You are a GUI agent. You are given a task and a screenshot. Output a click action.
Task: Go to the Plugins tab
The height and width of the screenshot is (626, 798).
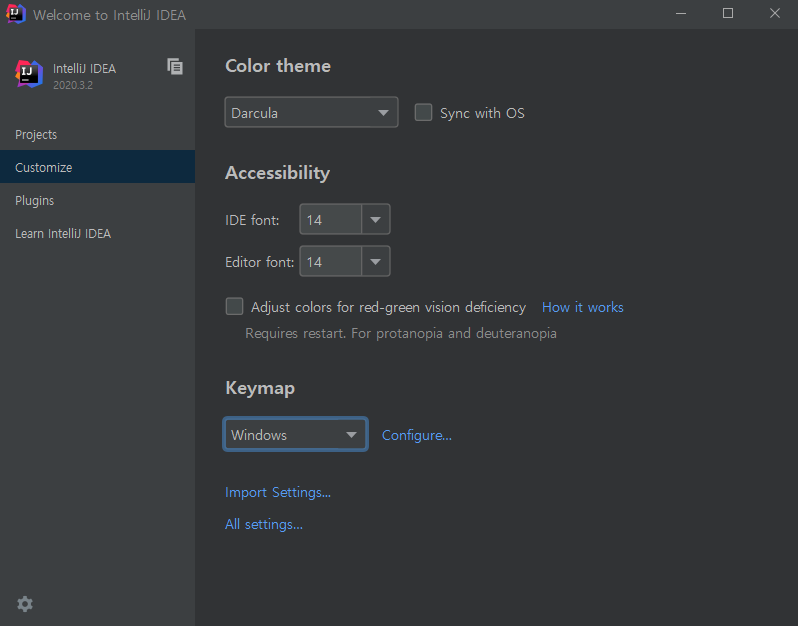[x=97, y=201]
